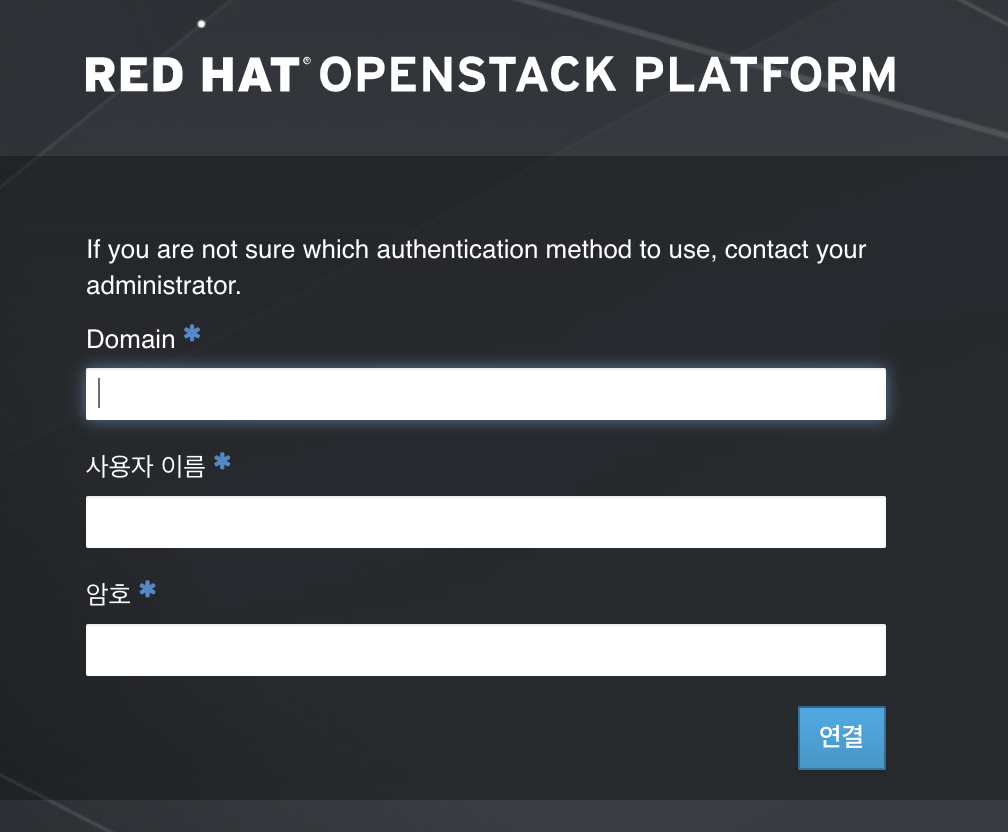Click the 사용자 이름 username field
Screen dimensions: 1008x832
pyautogui.click(x=486, y=522)
